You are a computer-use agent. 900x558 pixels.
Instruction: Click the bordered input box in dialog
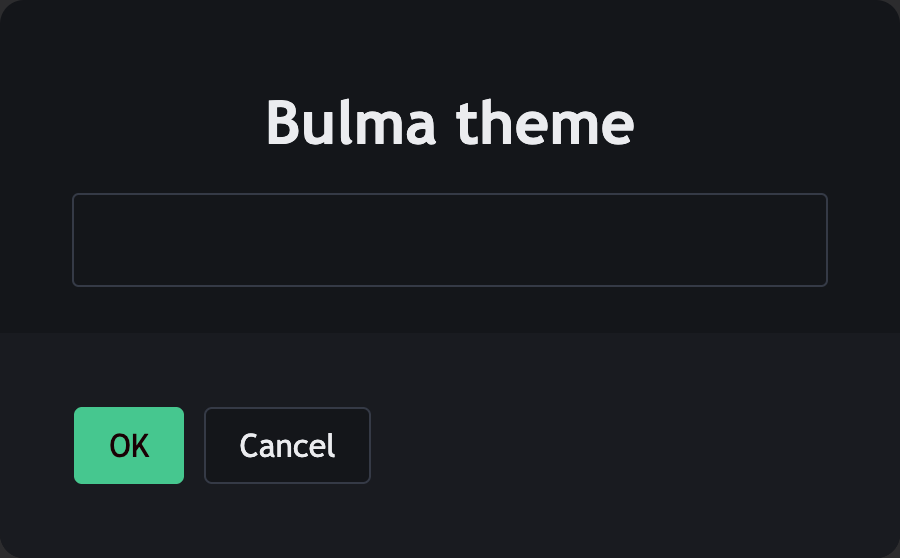coord(450,240)
